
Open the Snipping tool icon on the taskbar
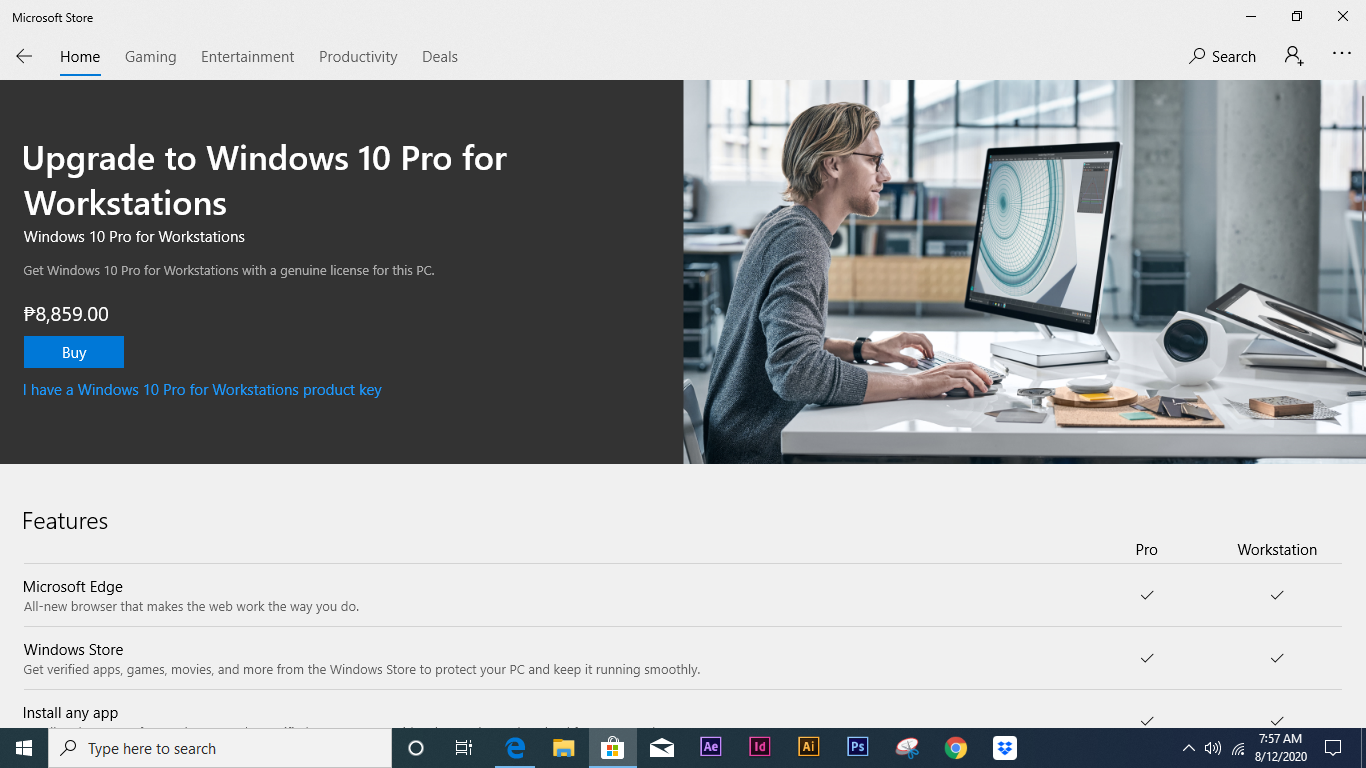[x=907, y=748]
